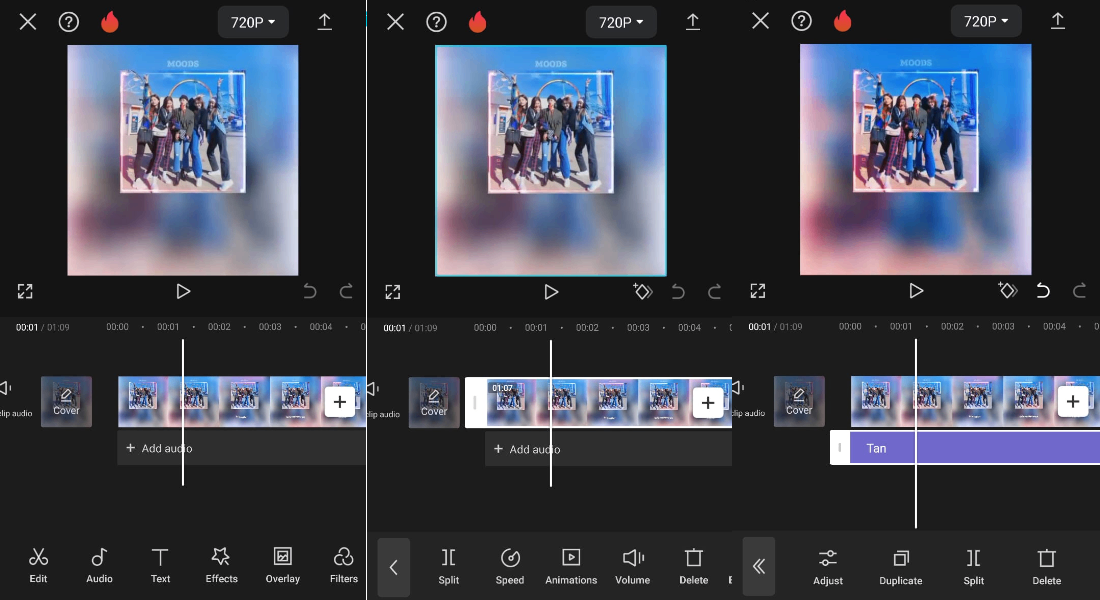Open 720P resolution dropdown in middle panel

pos(621,22)
